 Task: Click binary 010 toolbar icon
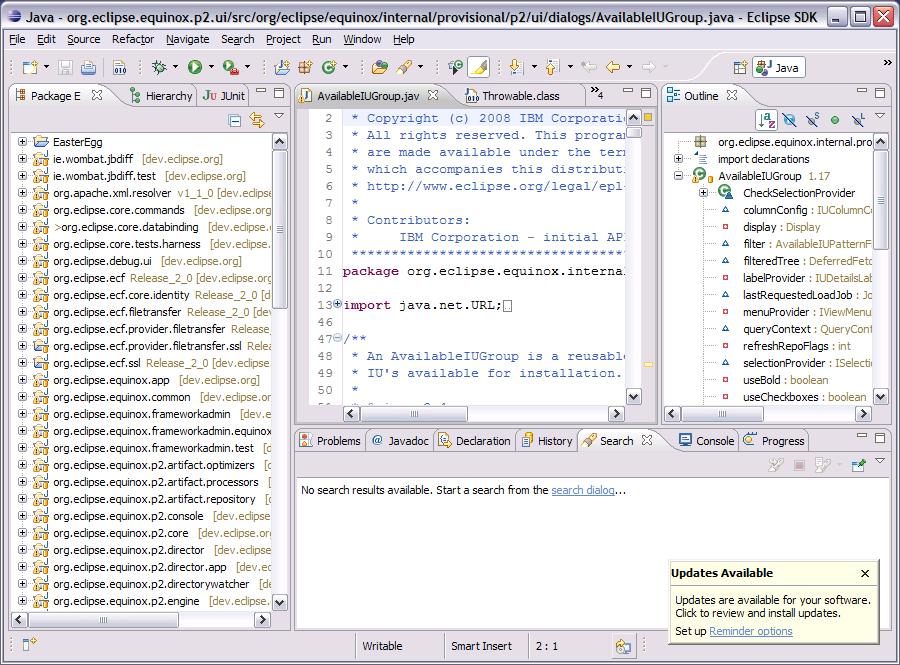(x=119, y=67)
